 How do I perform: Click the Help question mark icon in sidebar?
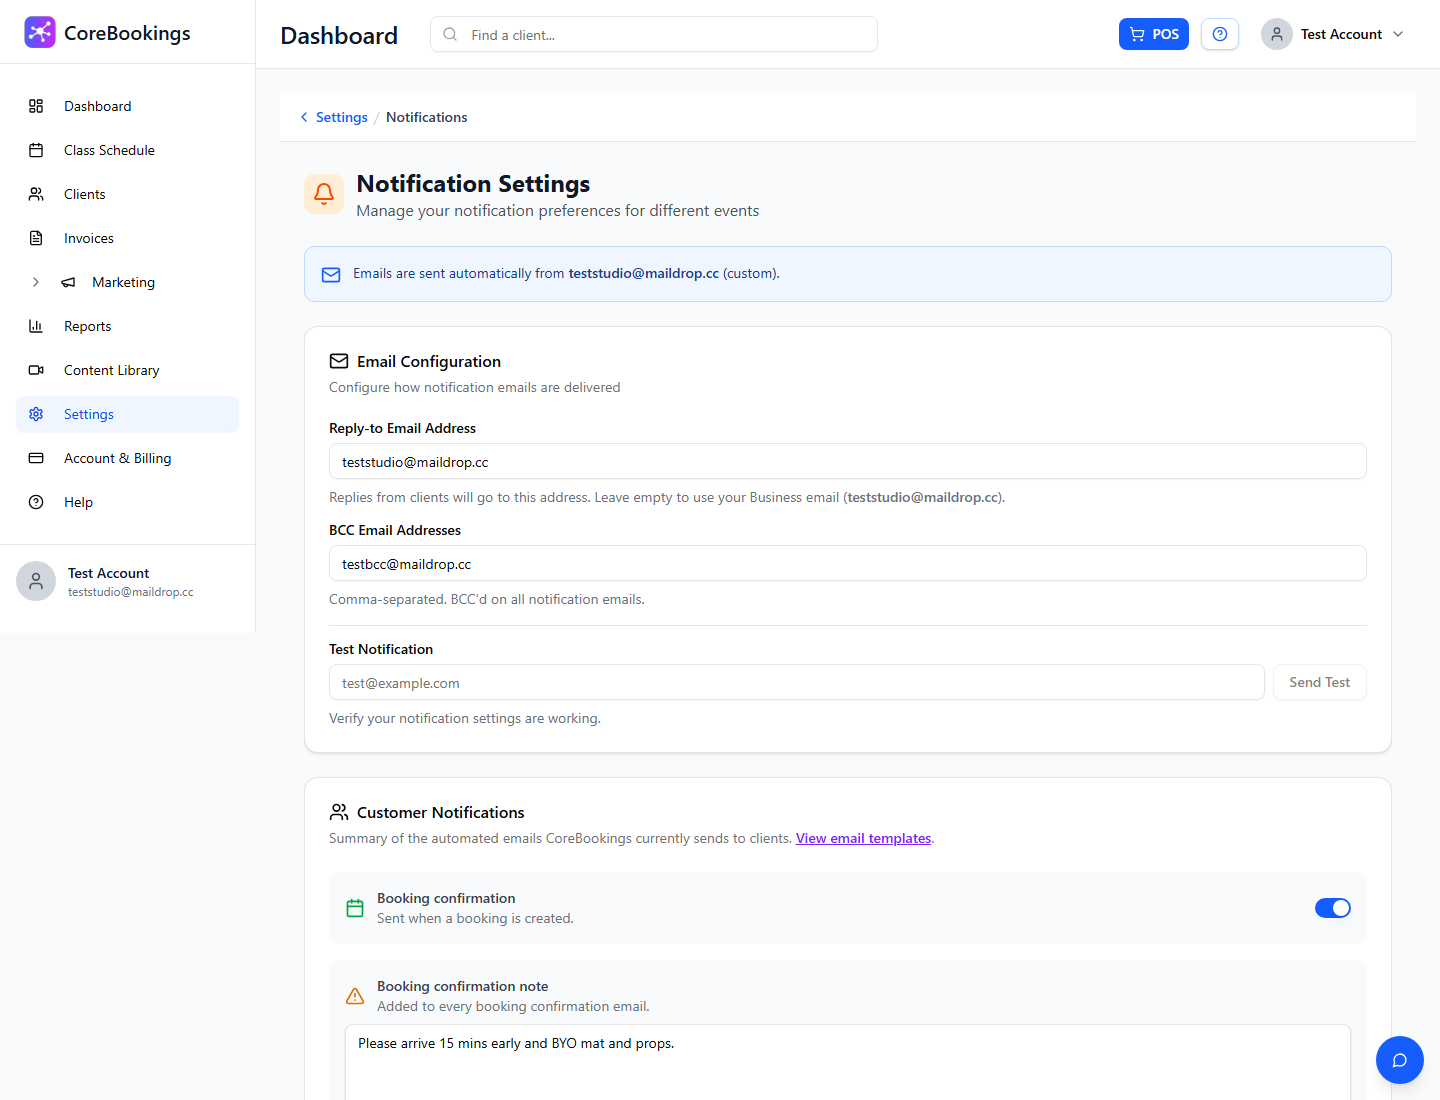click(x=36, y=502)
